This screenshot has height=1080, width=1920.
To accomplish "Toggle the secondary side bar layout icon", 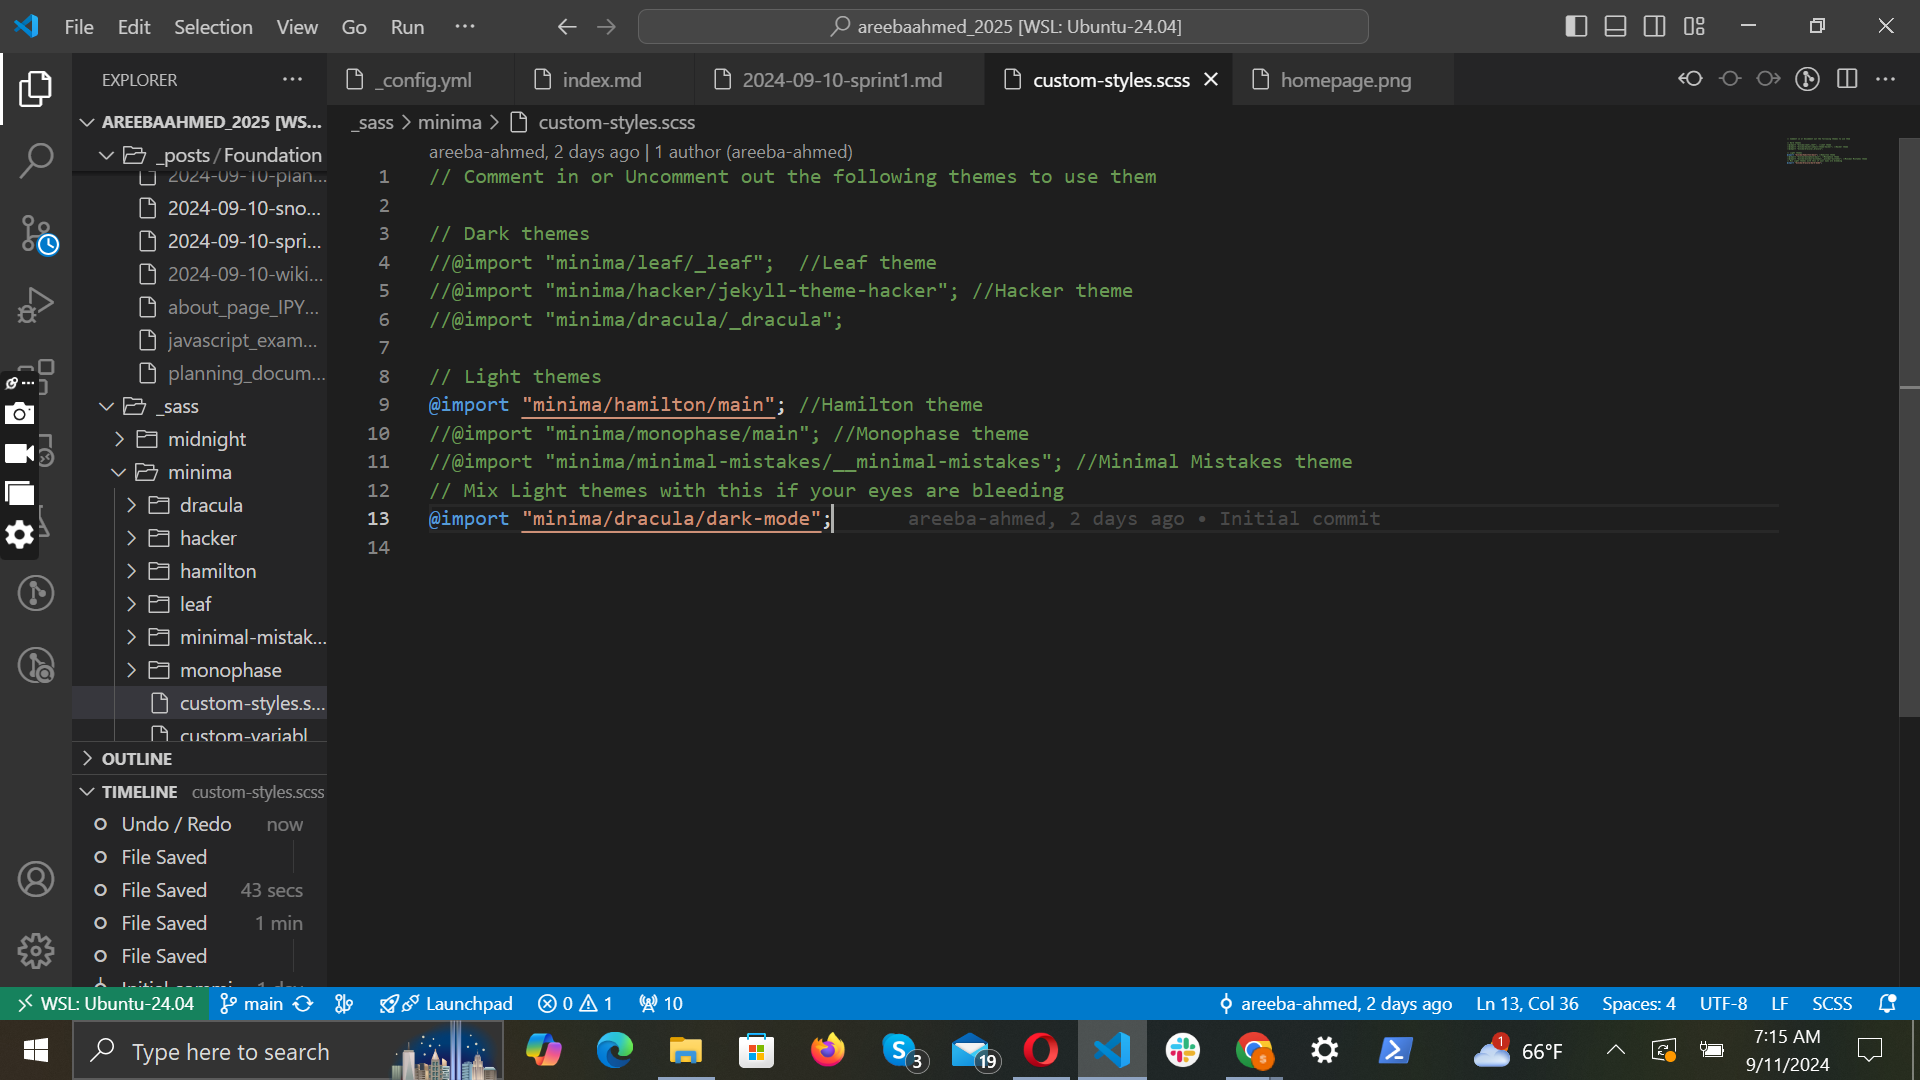I will (1655, 27).
